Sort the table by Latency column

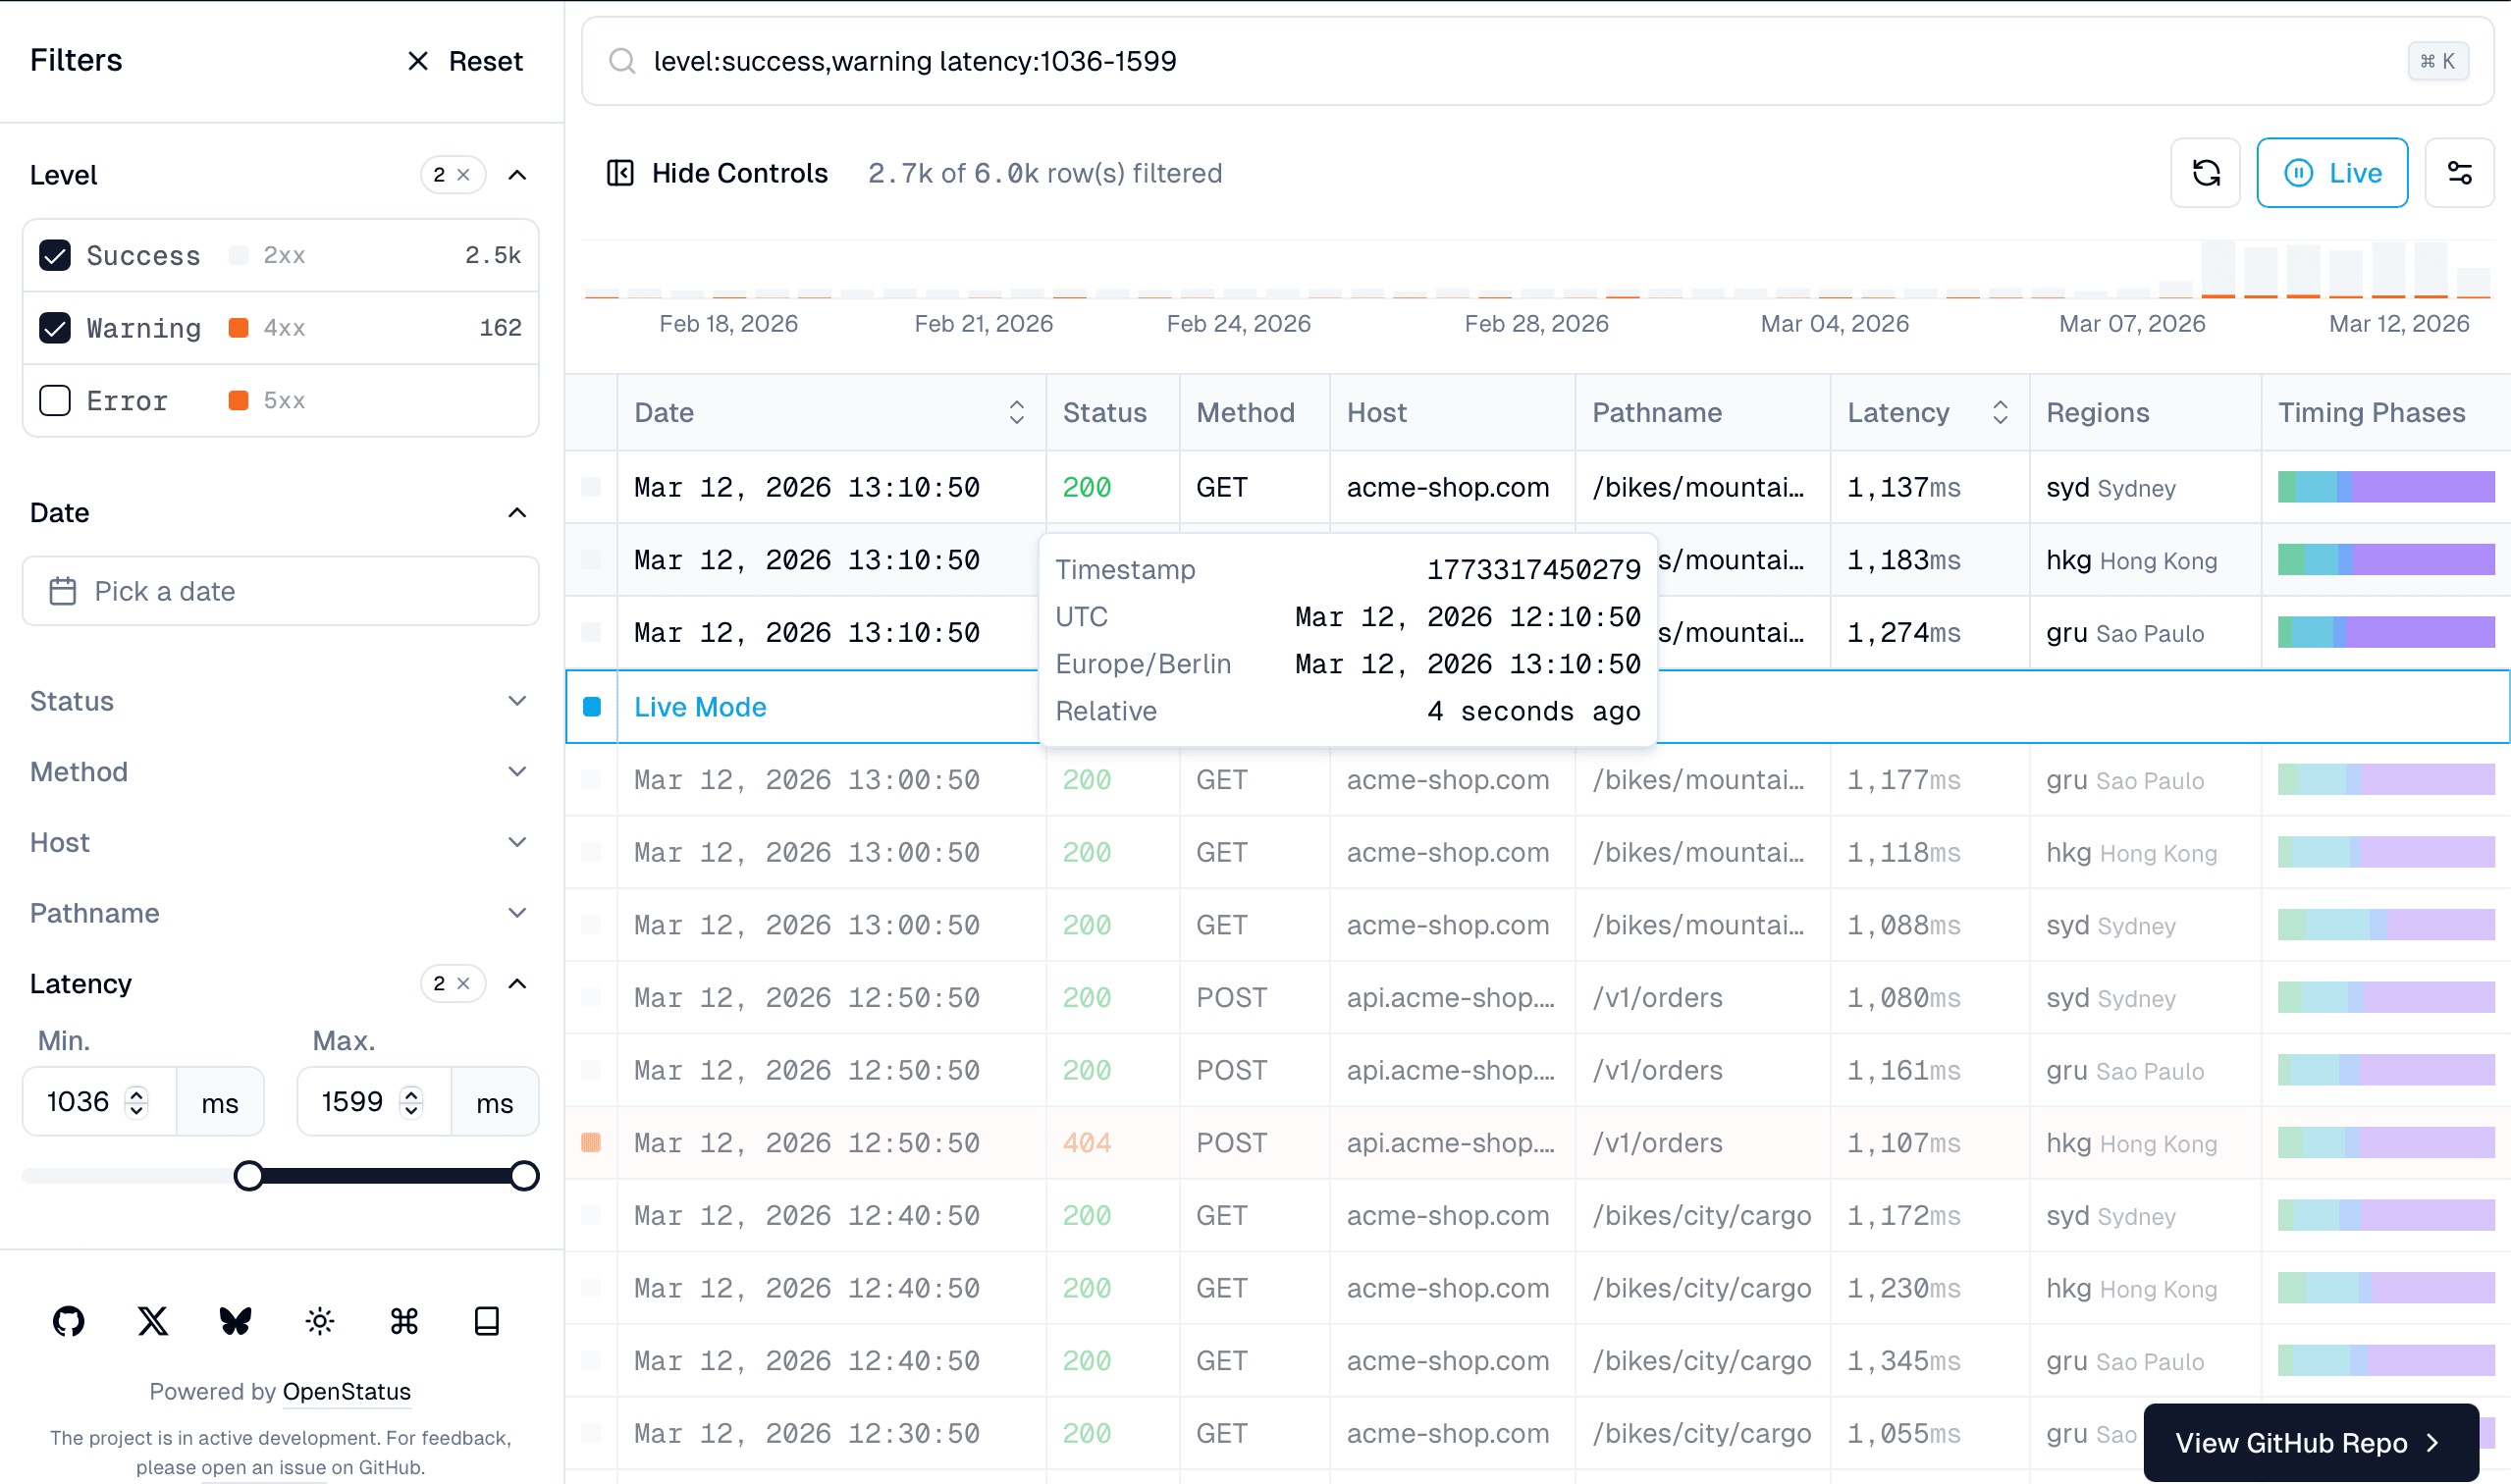click(x=2000, y=412)
